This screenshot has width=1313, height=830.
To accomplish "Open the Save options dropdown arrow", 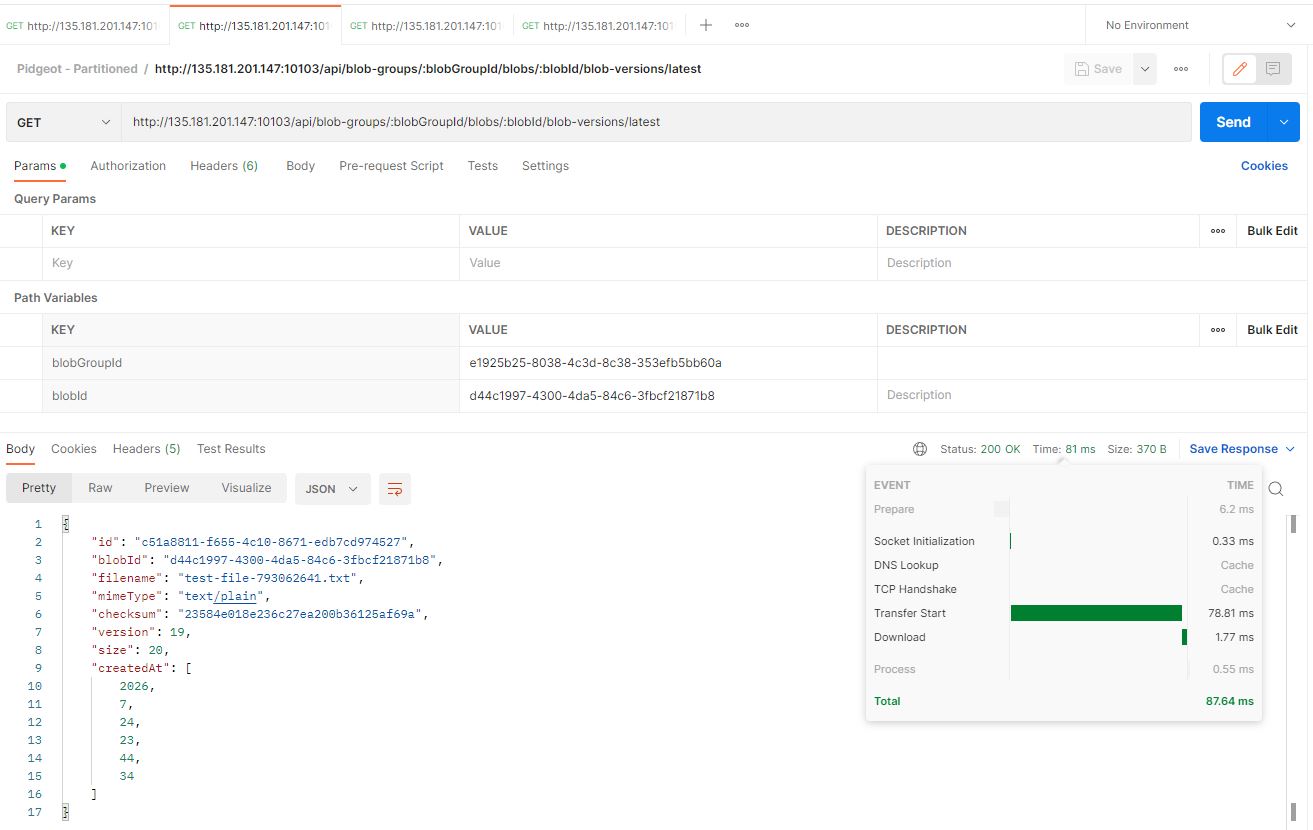I will pyautogui.click(x=1145, y=69).
